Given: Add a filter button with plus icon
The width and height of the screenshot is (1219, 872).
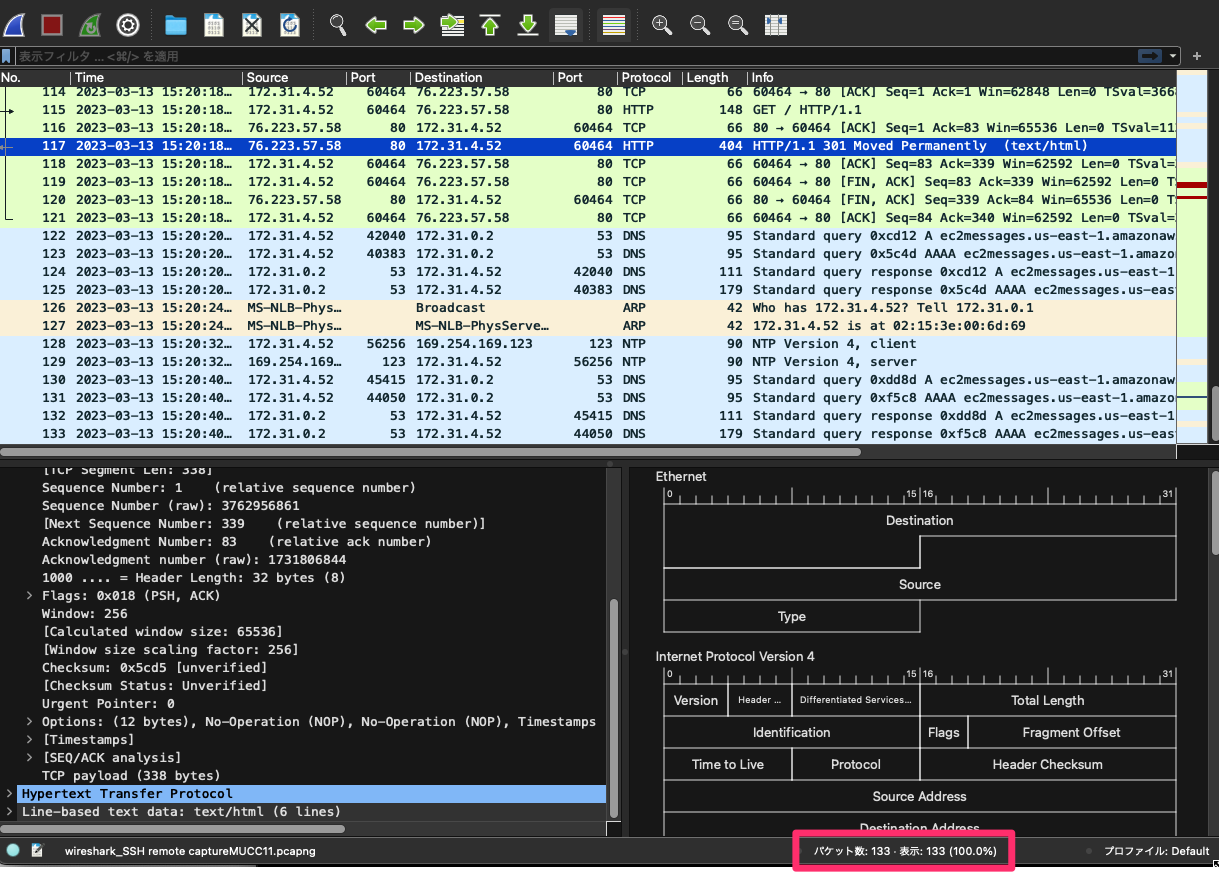Looking at the screenshot, I should pos(1198,56).
